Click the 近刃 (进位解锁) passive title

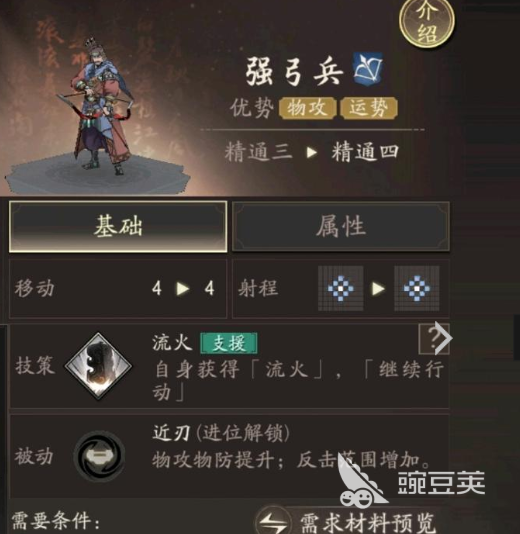pyautogui.click(x=221, y=434)
